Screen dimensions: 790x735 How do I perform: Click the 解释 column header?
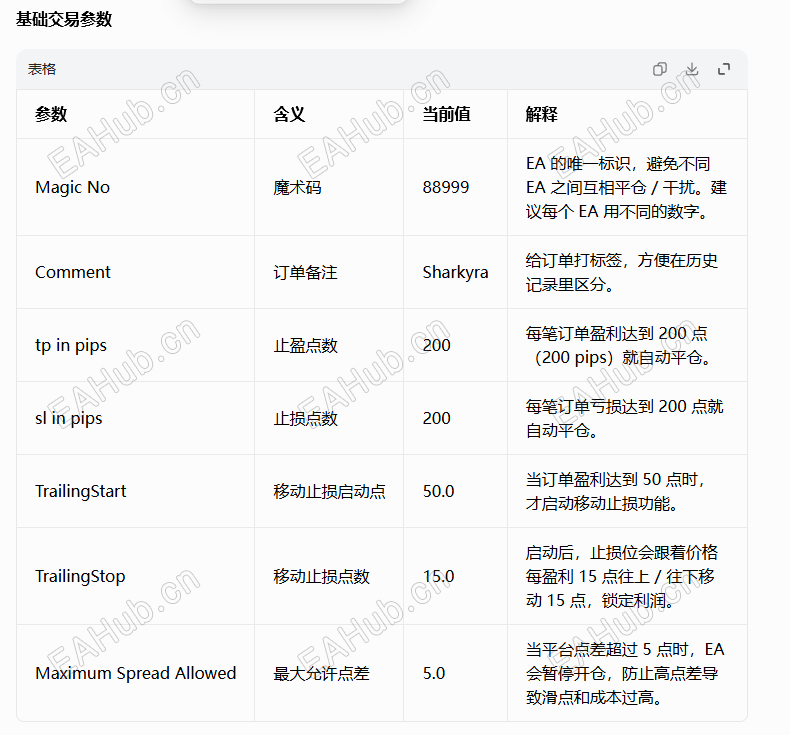click(542, 114)
